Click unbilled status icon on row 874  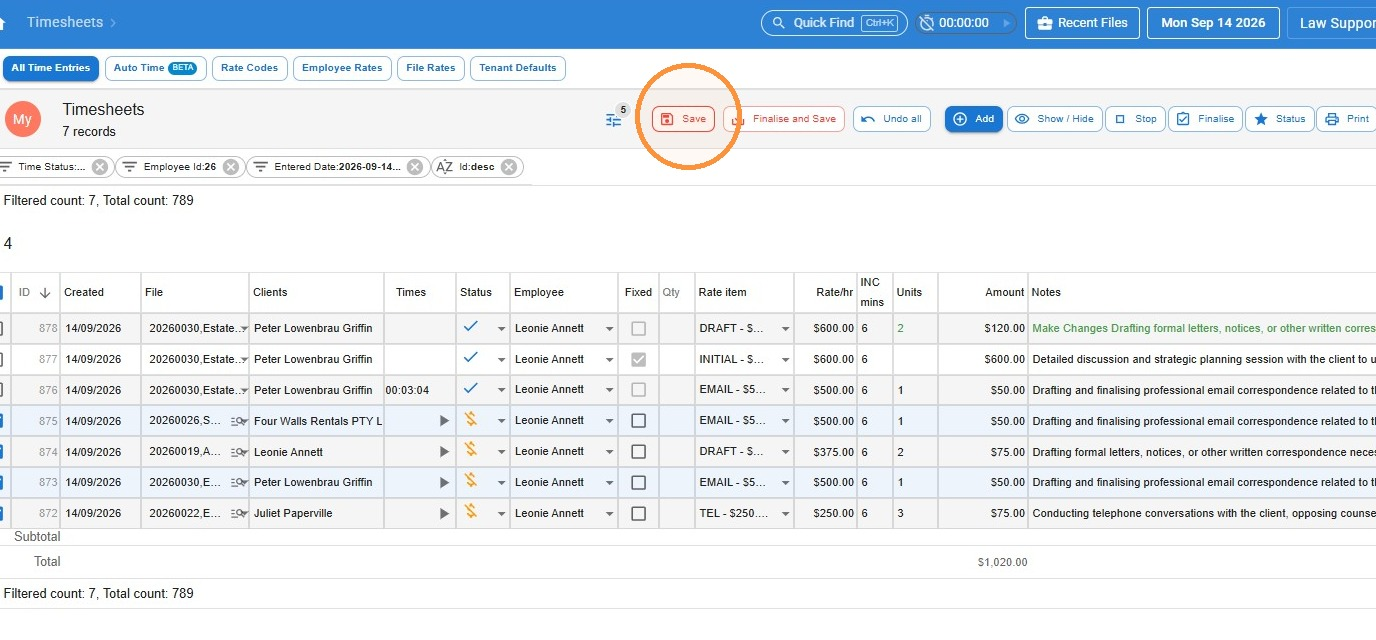click(x=471, y=450)
